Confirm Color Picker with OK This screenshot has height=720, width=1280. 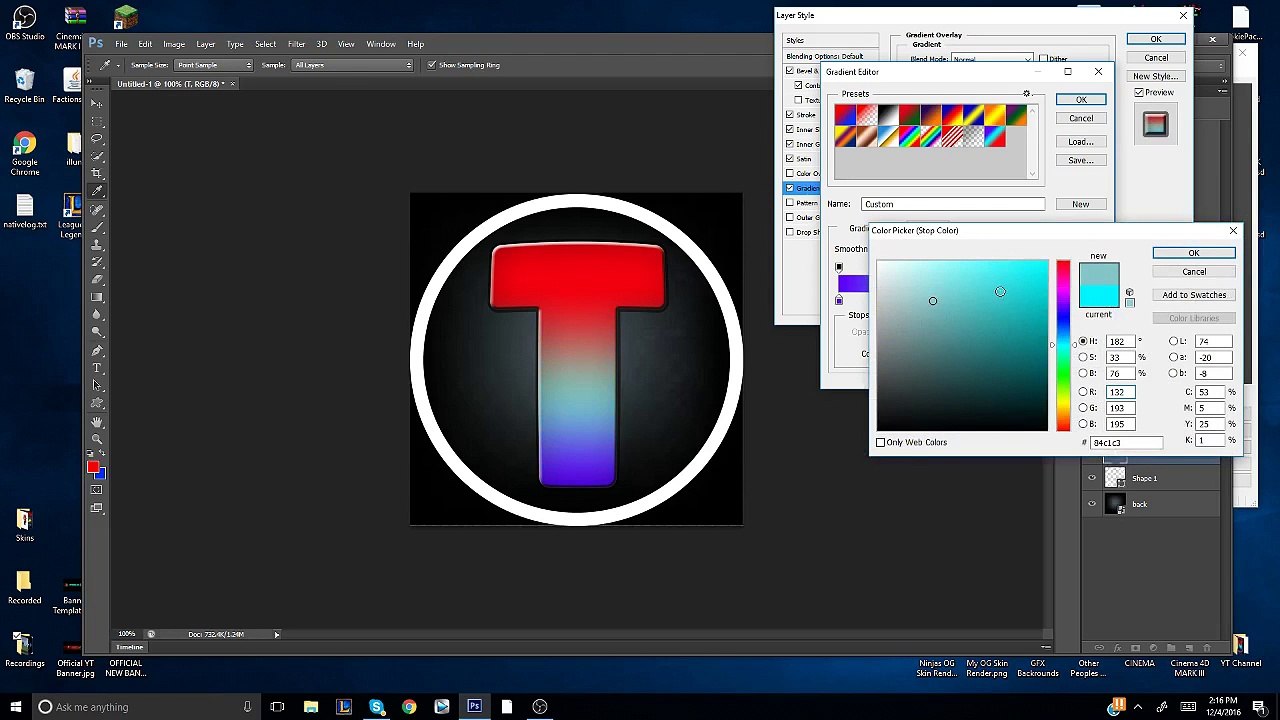(x=1194, y=253)
